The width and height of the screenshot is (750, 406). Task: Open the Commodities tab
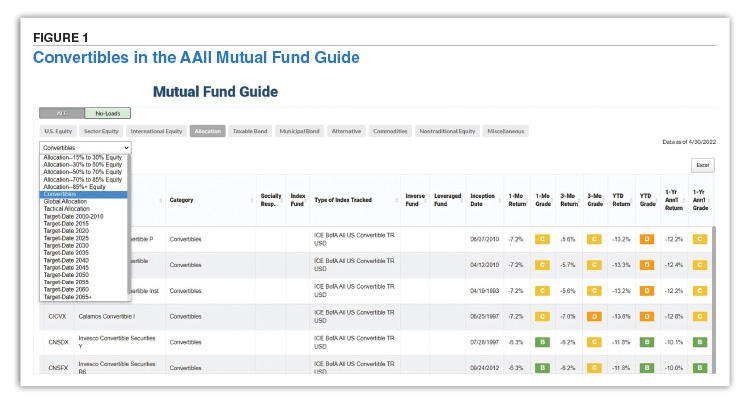tap(390, 131)
